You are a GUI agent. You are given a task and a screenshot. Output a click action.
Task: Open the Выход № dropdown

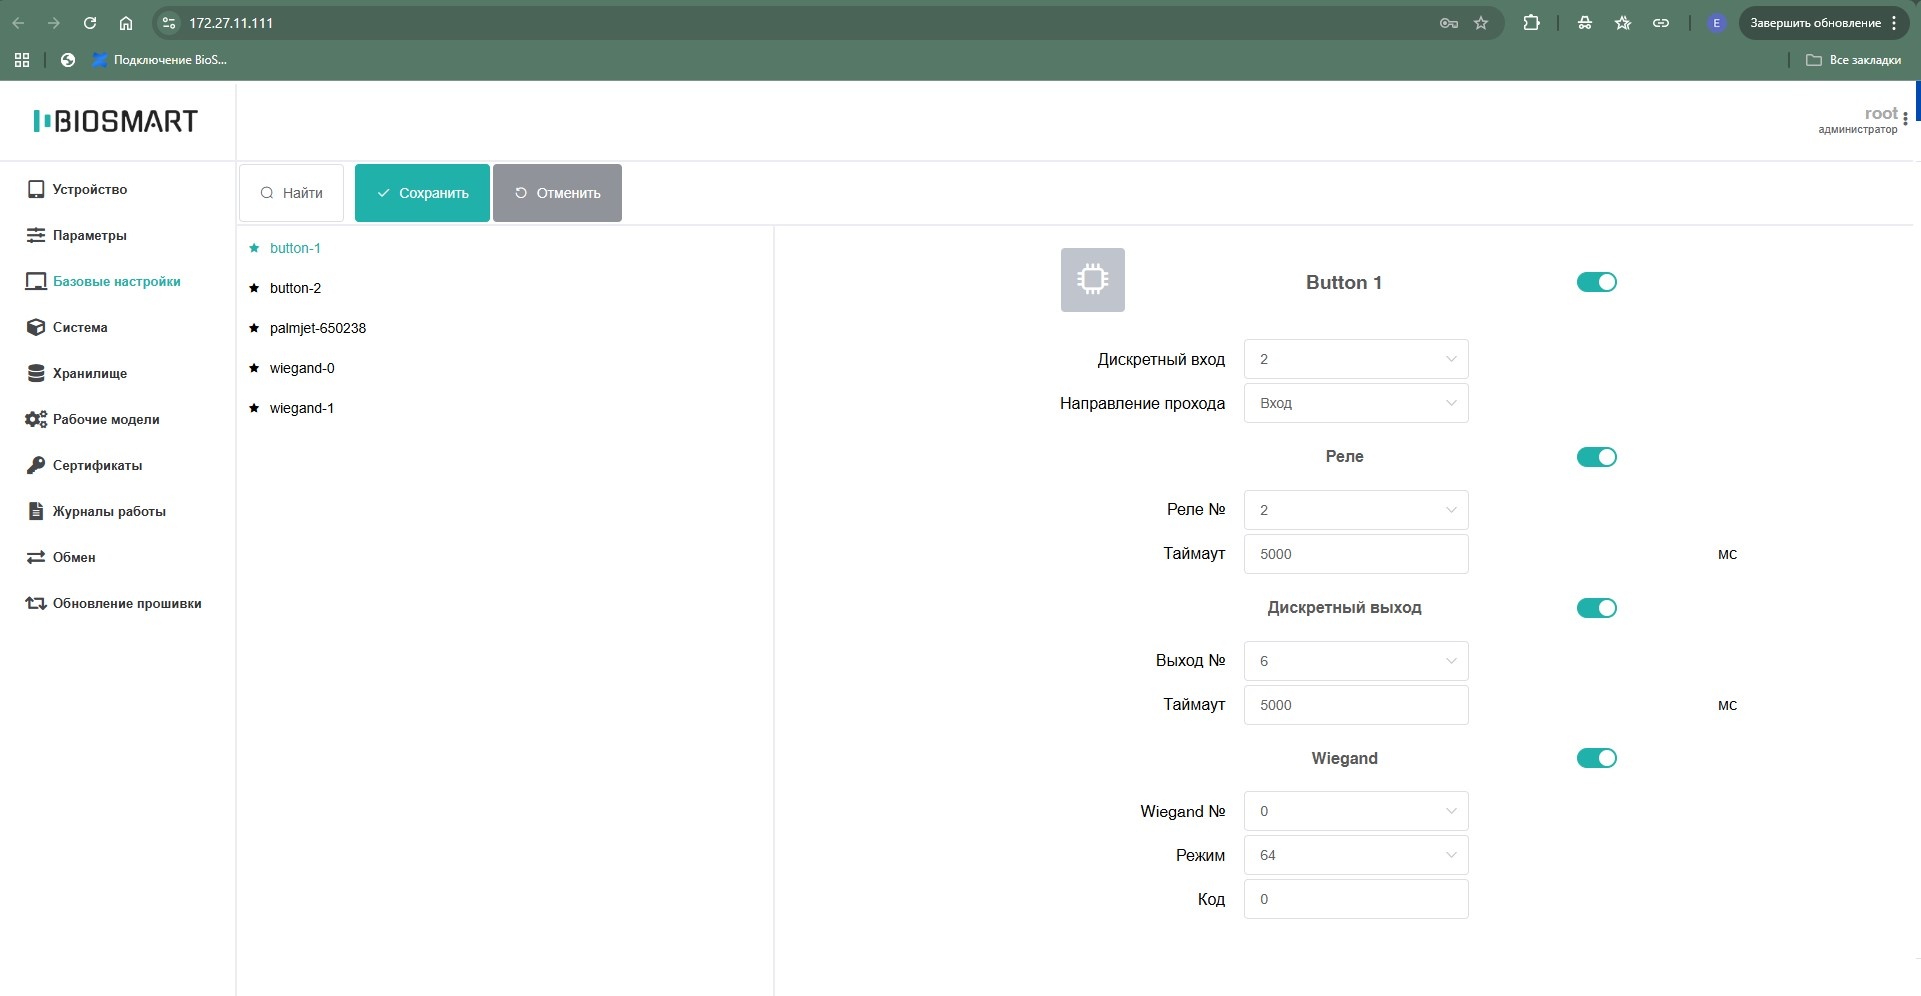coord(1356,661)
